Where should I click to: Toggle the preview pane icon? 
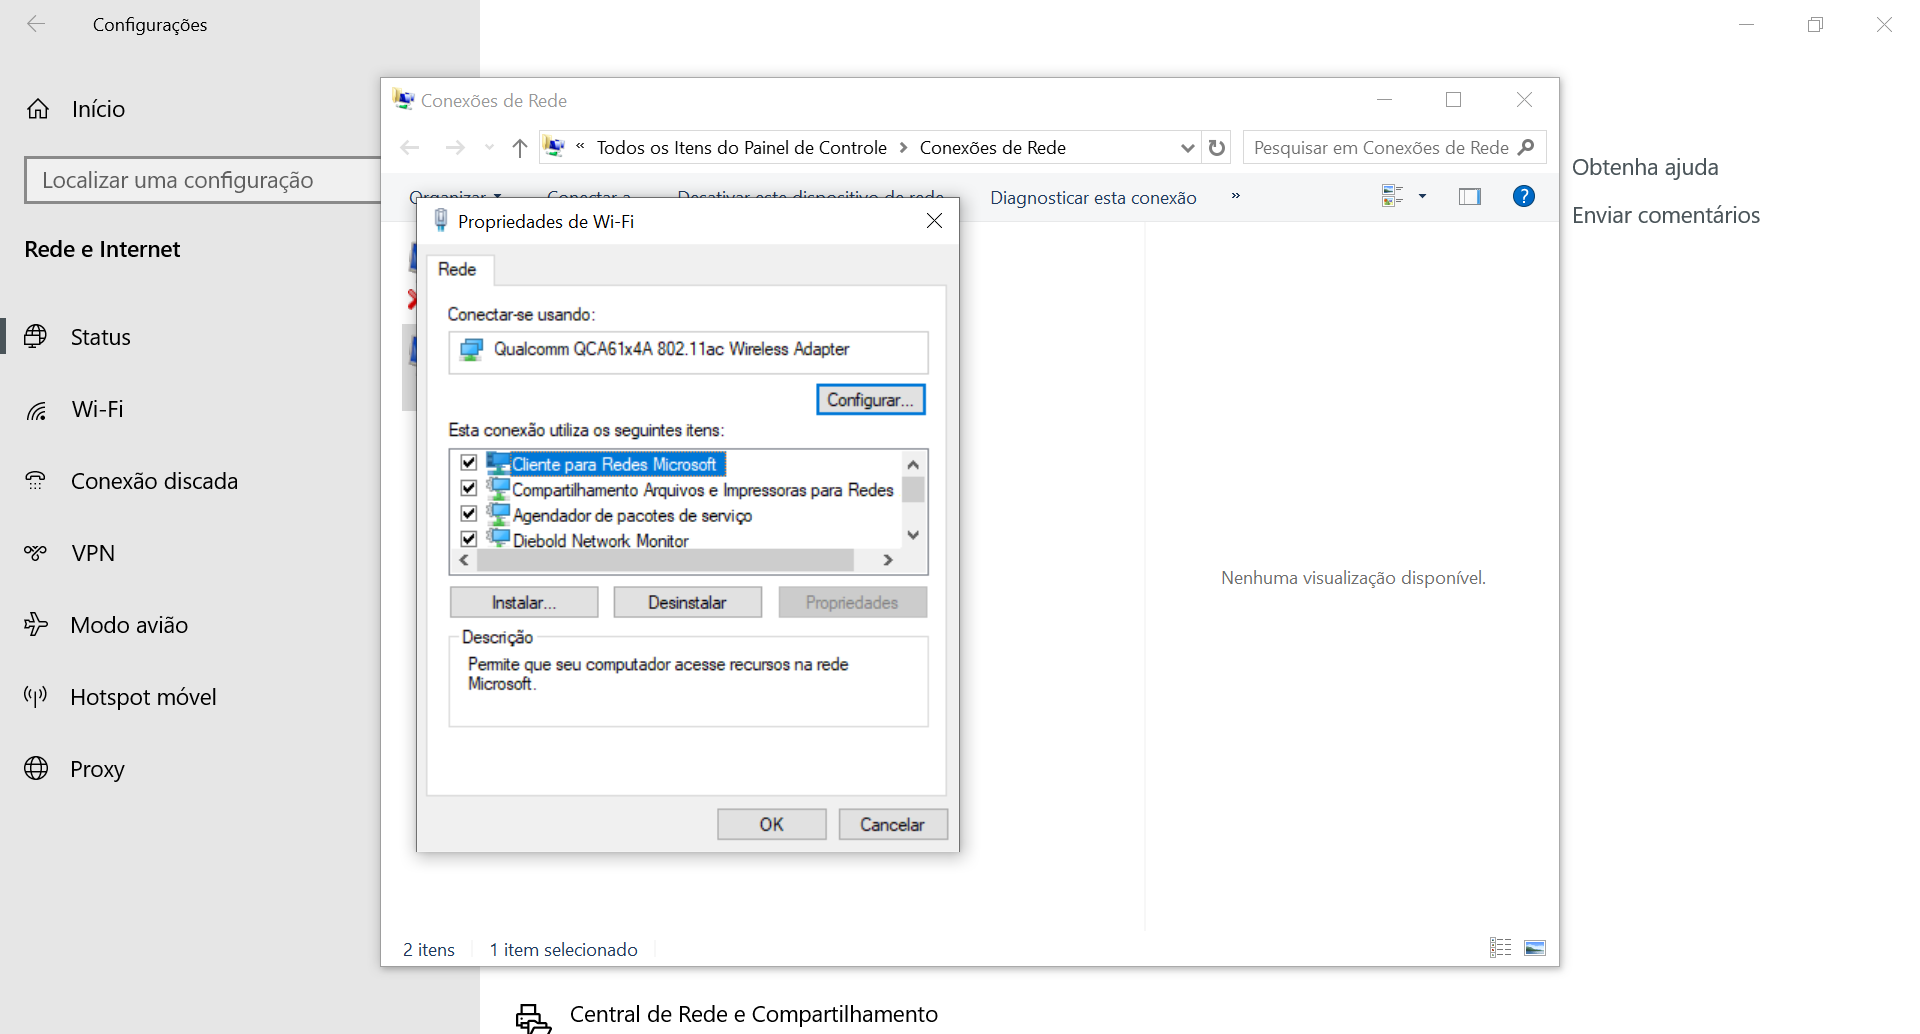(1470, 196)
